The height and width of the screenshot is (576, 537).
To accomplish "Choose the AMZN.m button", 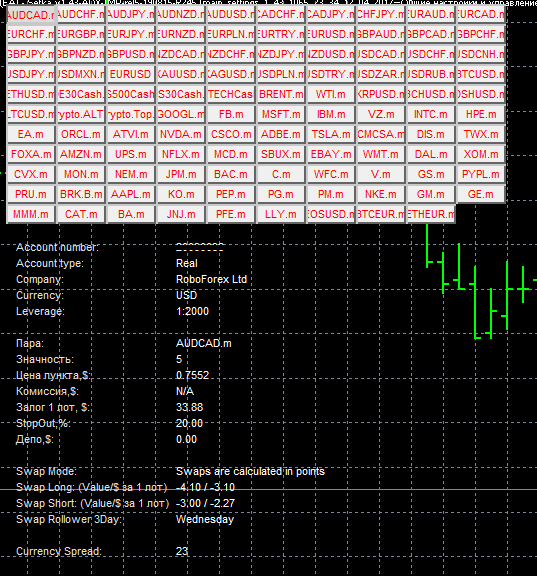I will point(81,154).
